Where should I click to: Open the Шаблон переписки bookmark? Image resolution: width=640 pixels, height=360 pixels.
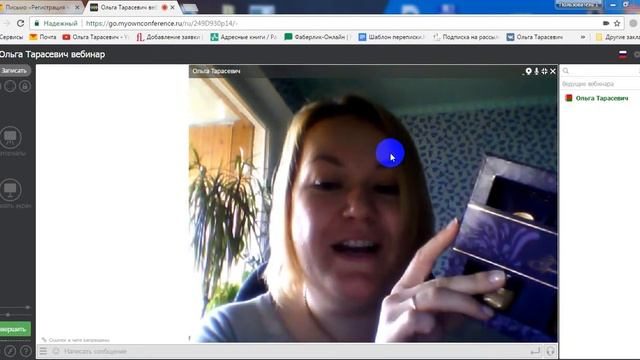[391, 37]
